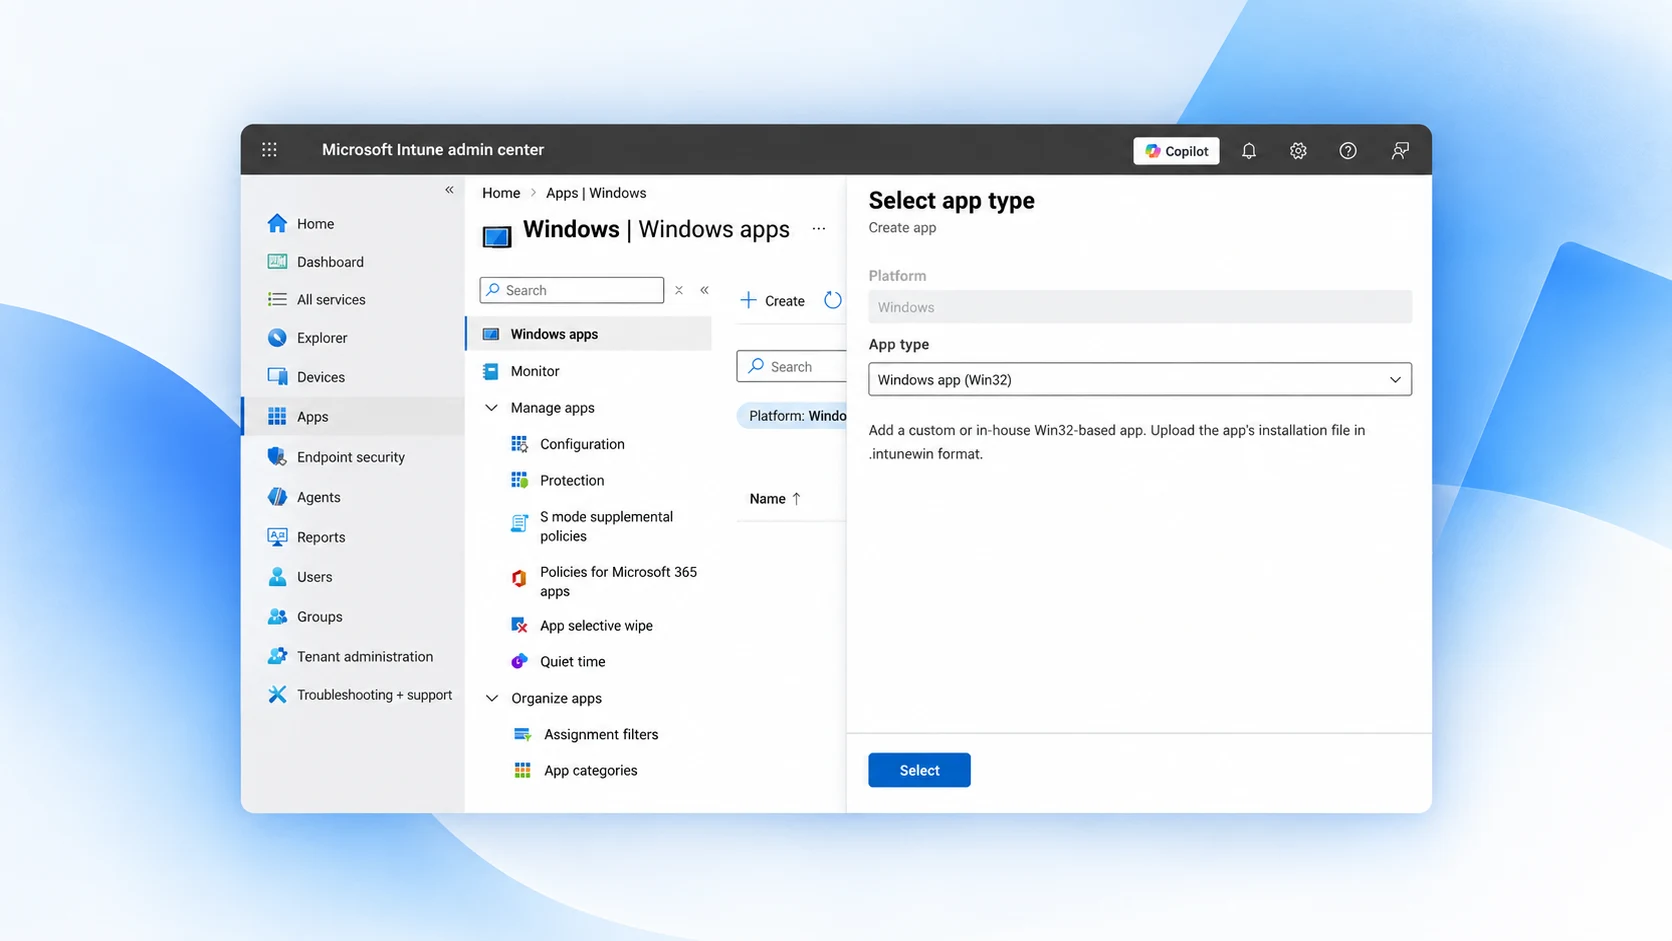Focus the blade menu Search field

tap(572, 290)
